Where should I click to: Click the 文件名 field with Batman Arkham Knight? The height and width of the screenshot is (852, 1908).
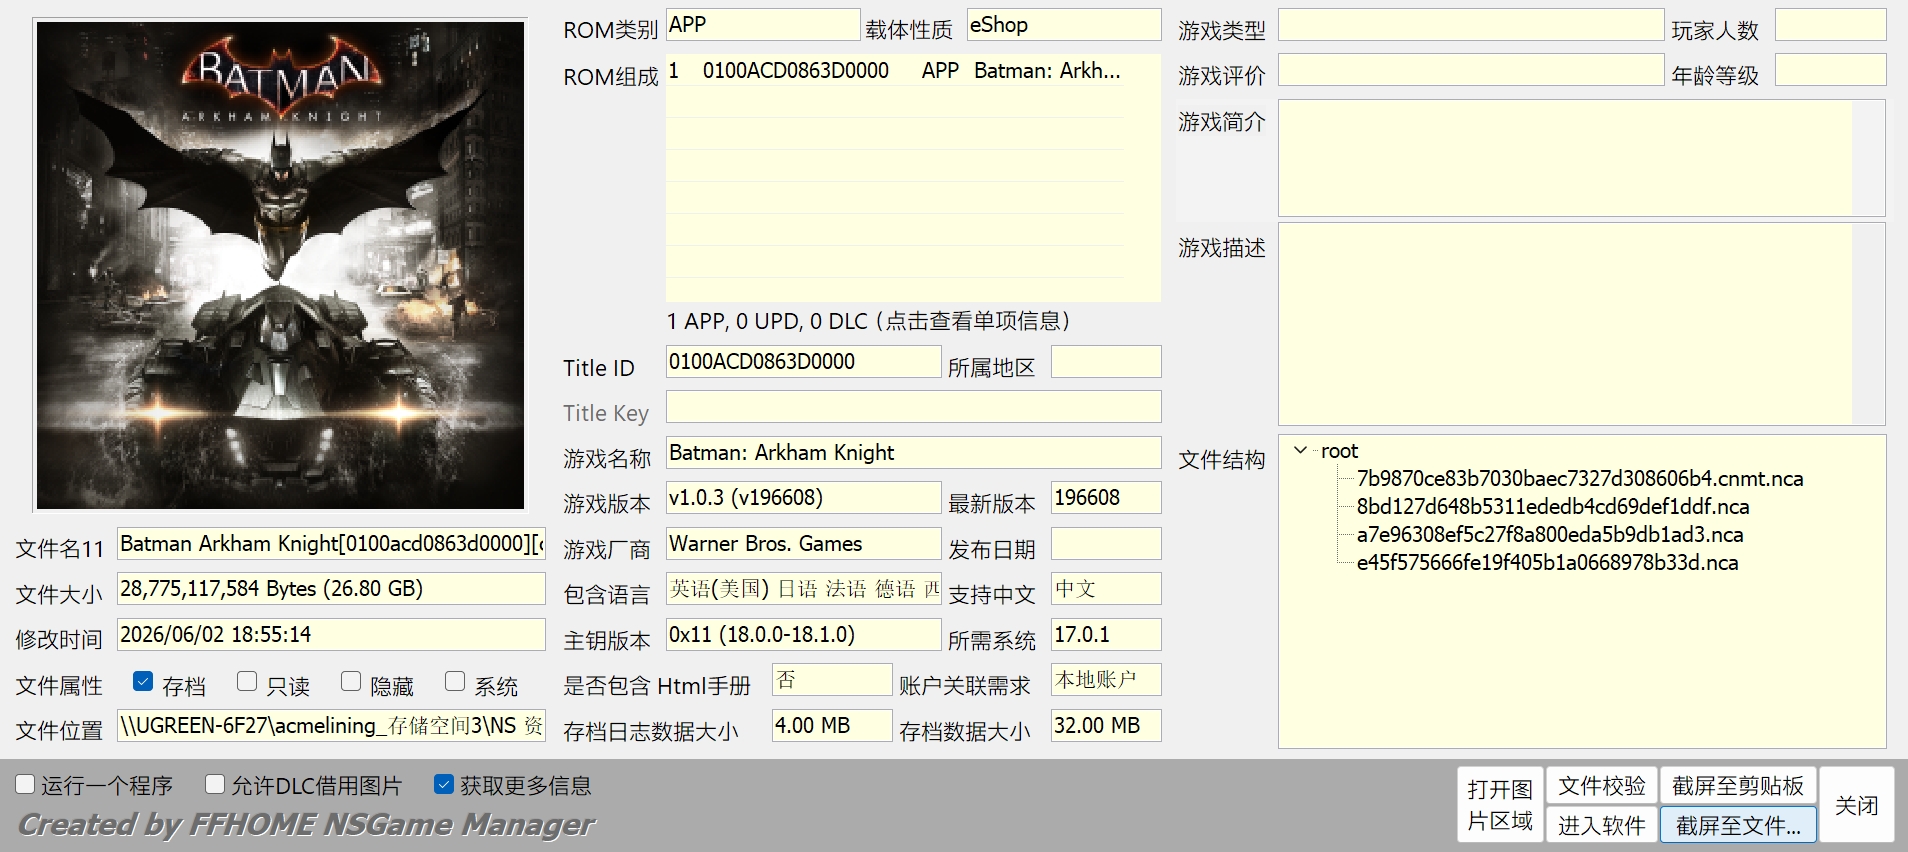coord(331,544)
